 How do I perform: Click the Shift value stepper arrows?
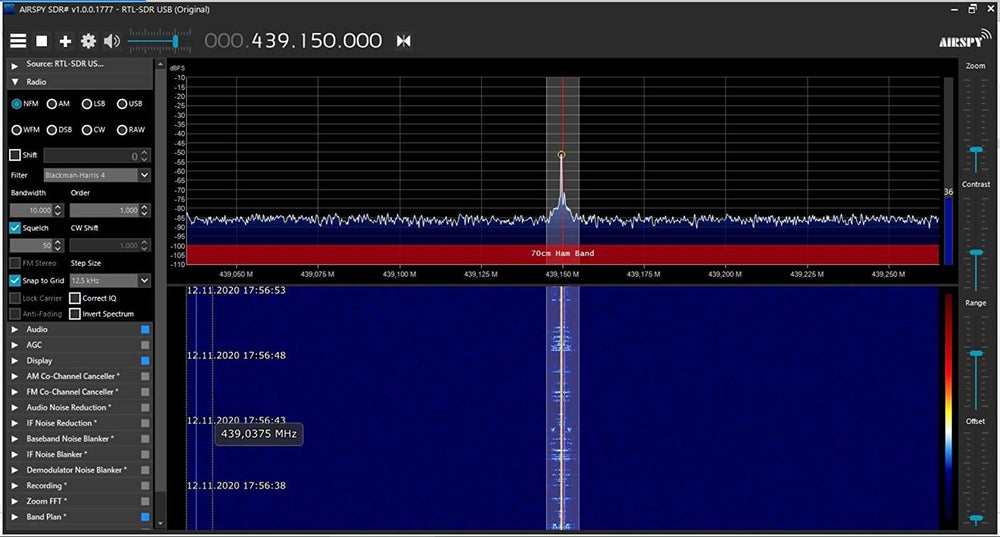145,156
